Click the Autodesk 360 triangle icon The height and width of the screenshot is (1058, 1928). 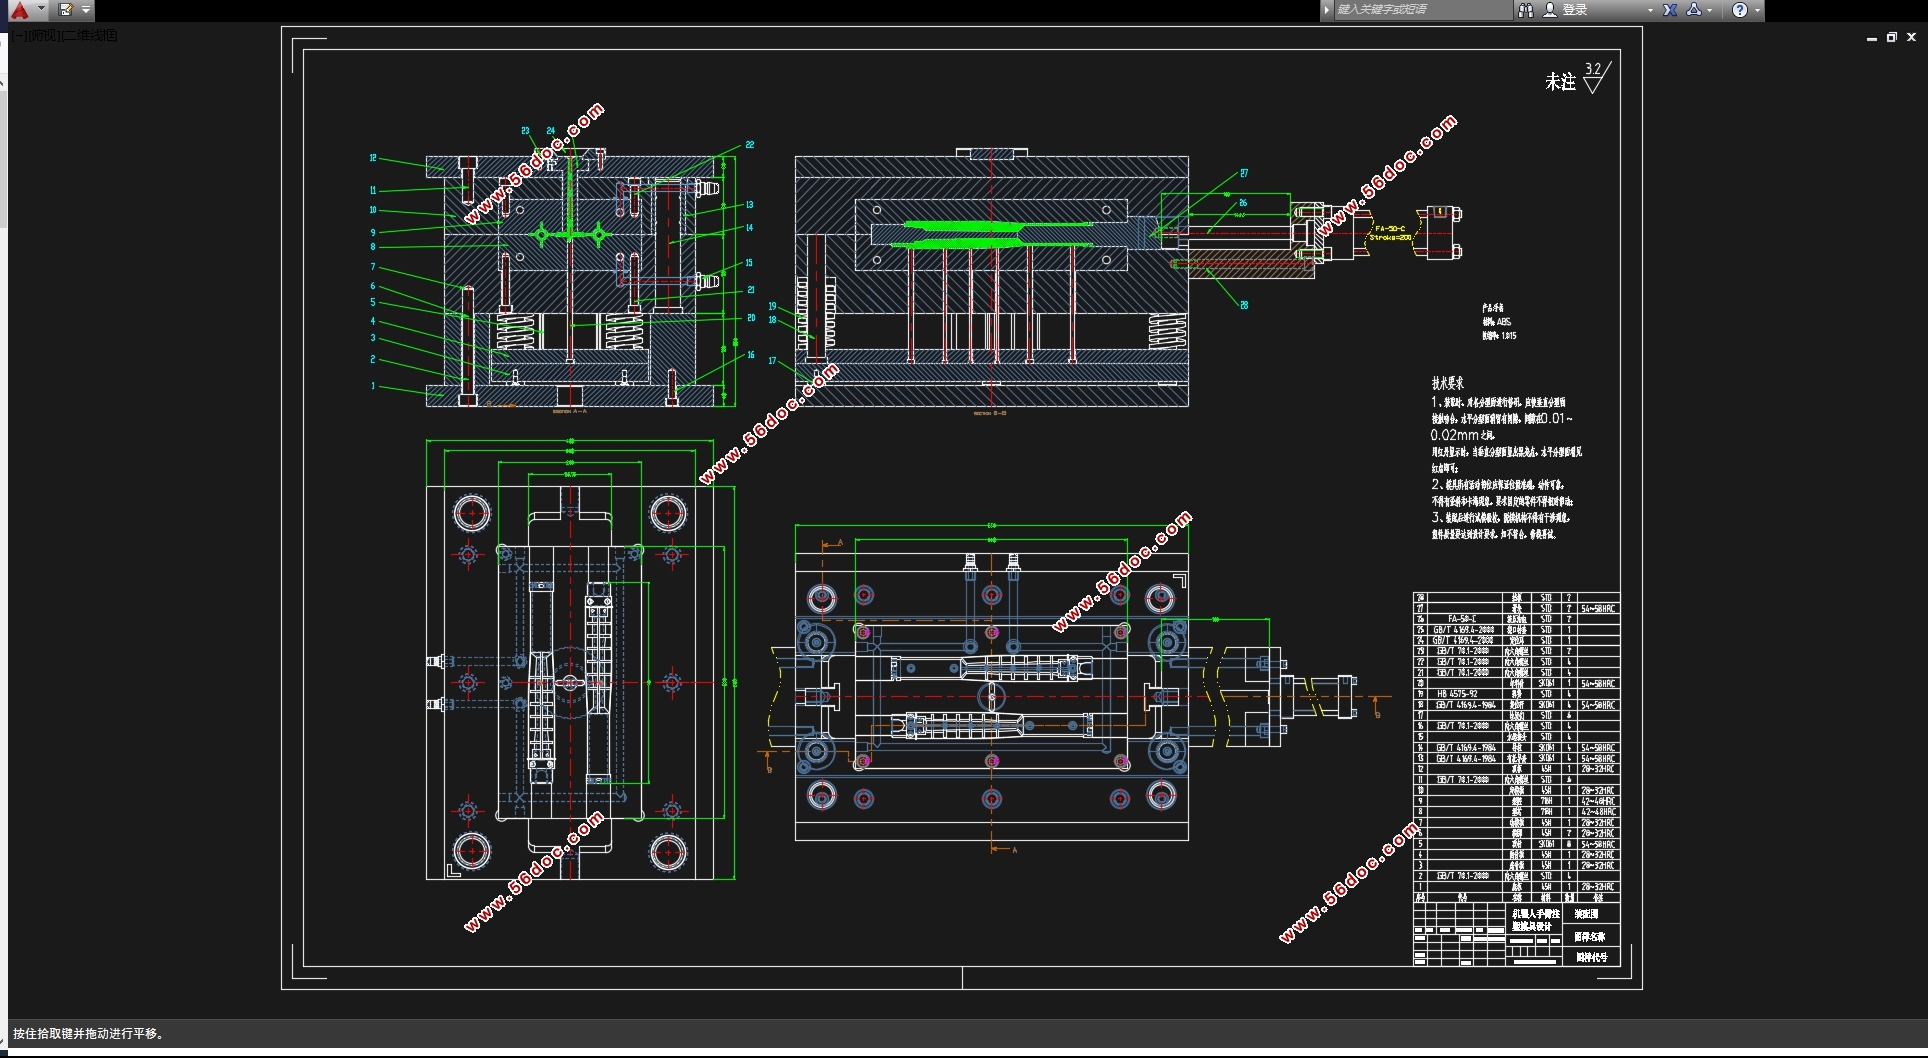(x=1693, y=10)
